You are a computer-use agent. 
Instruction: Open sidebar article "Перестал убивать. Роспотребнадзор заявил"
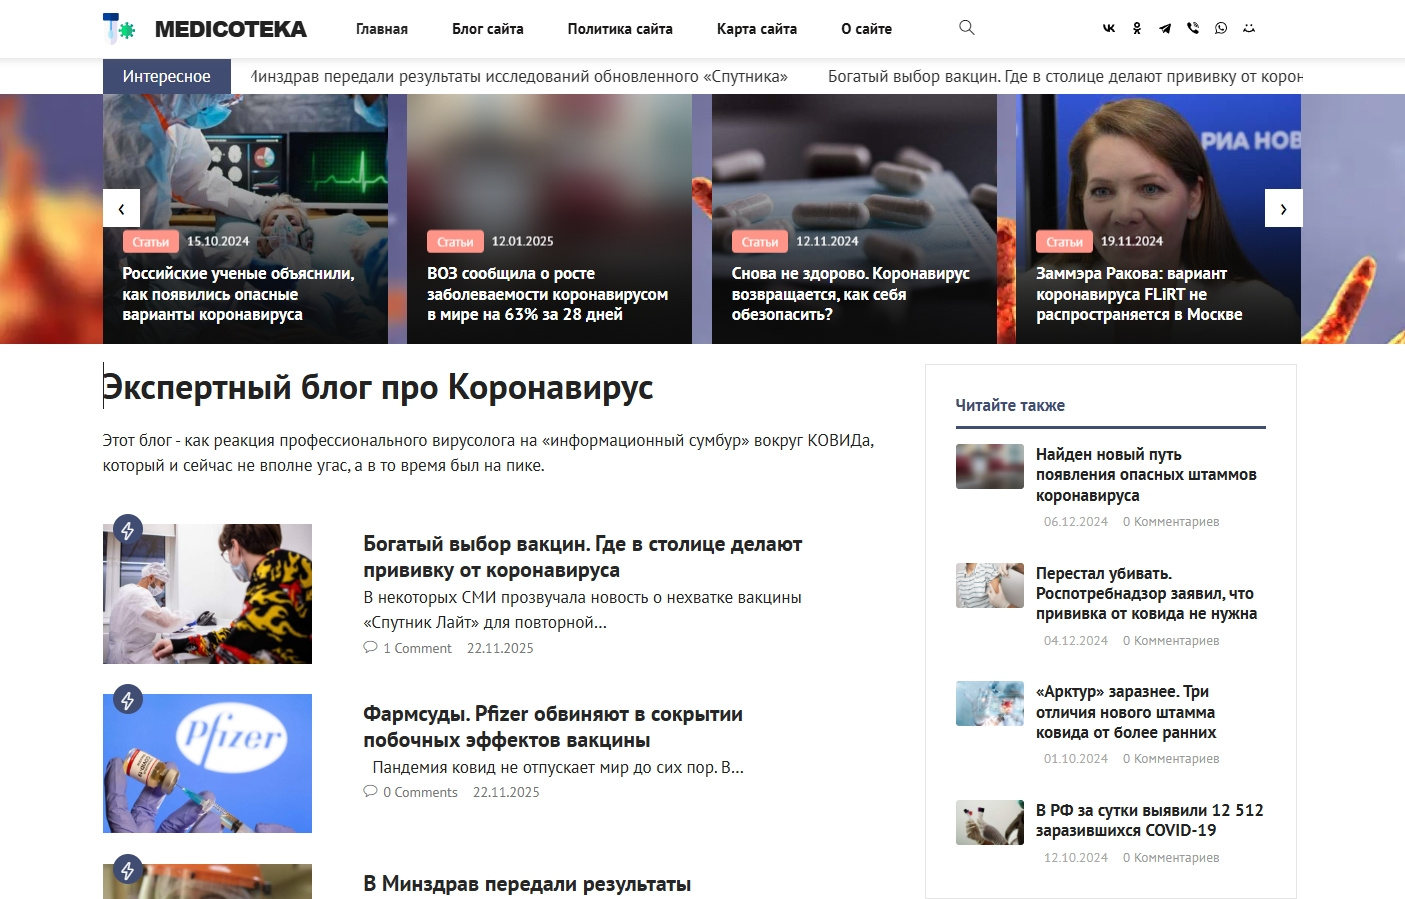click(1146, 593)
